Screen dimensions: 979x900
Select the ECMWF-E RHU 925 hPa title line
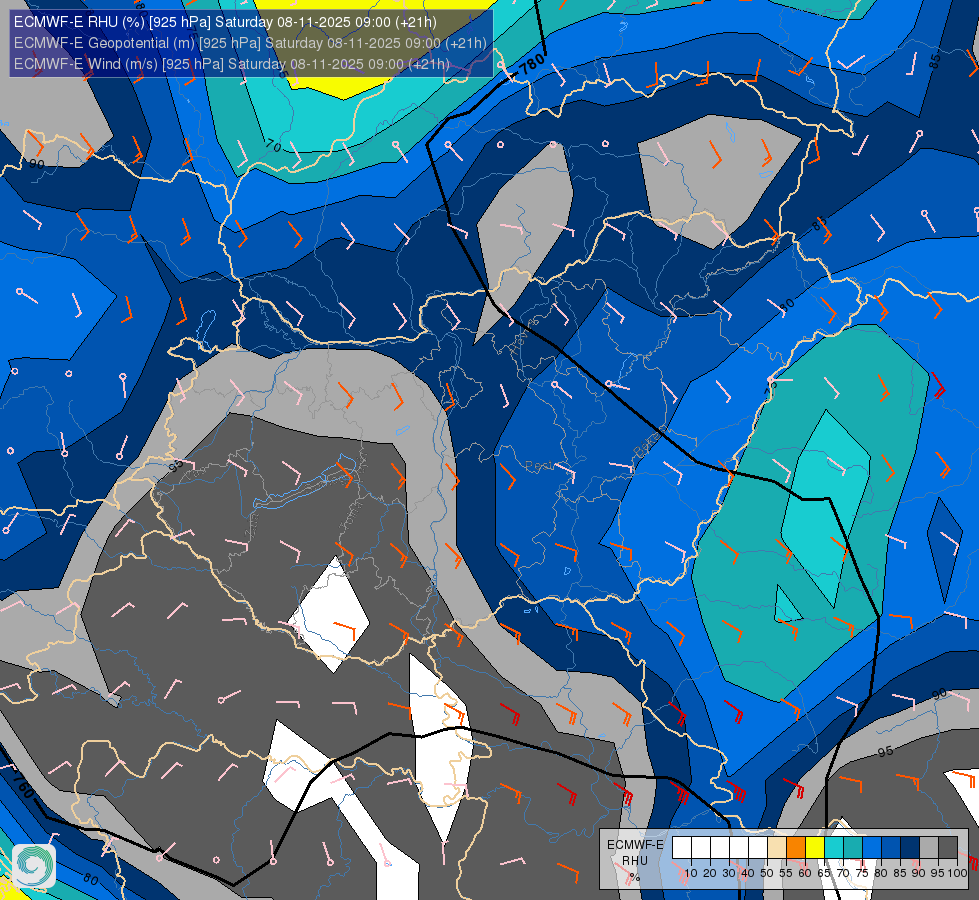(225, 22)
